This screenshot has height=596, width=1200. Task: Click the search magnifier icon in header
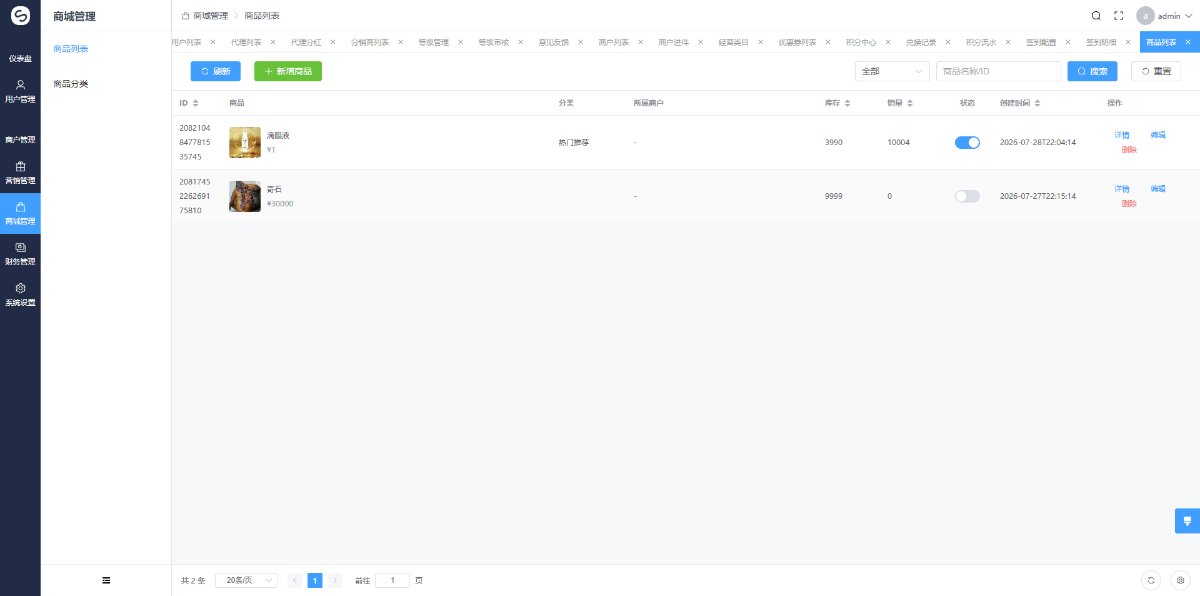click(x=1096, y=16)
